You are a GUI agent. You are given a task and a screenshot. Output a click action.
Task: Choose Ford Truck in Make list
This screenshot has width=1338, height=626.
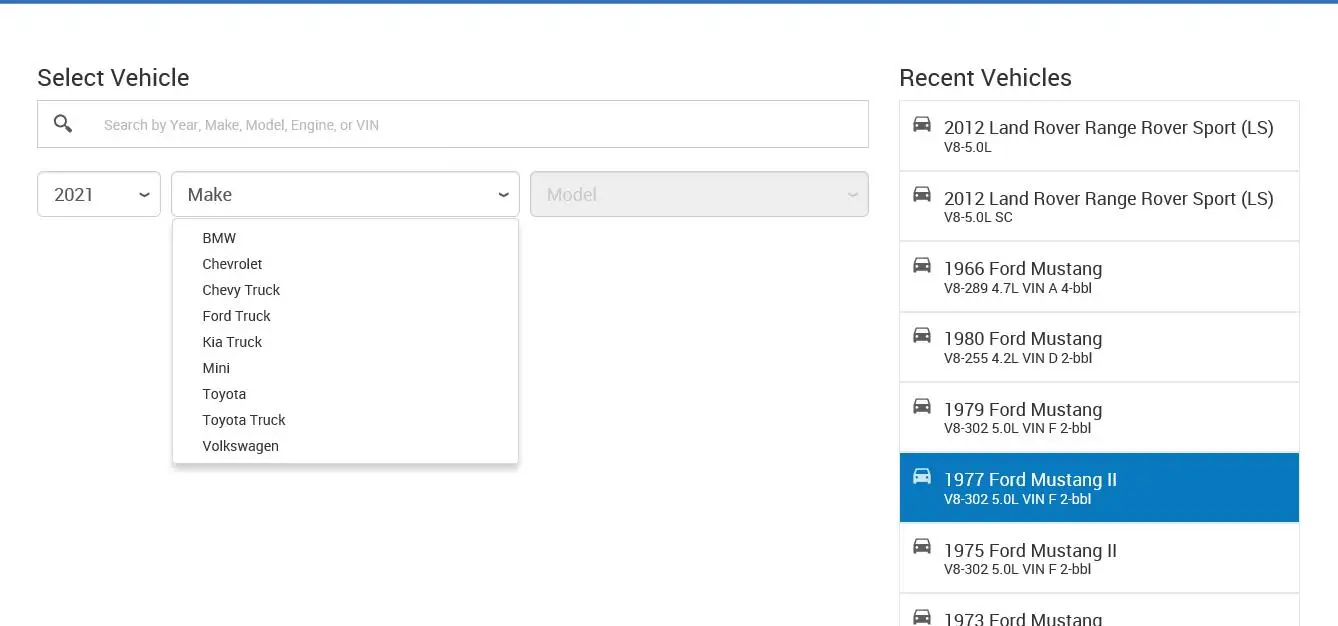point(345,316)
